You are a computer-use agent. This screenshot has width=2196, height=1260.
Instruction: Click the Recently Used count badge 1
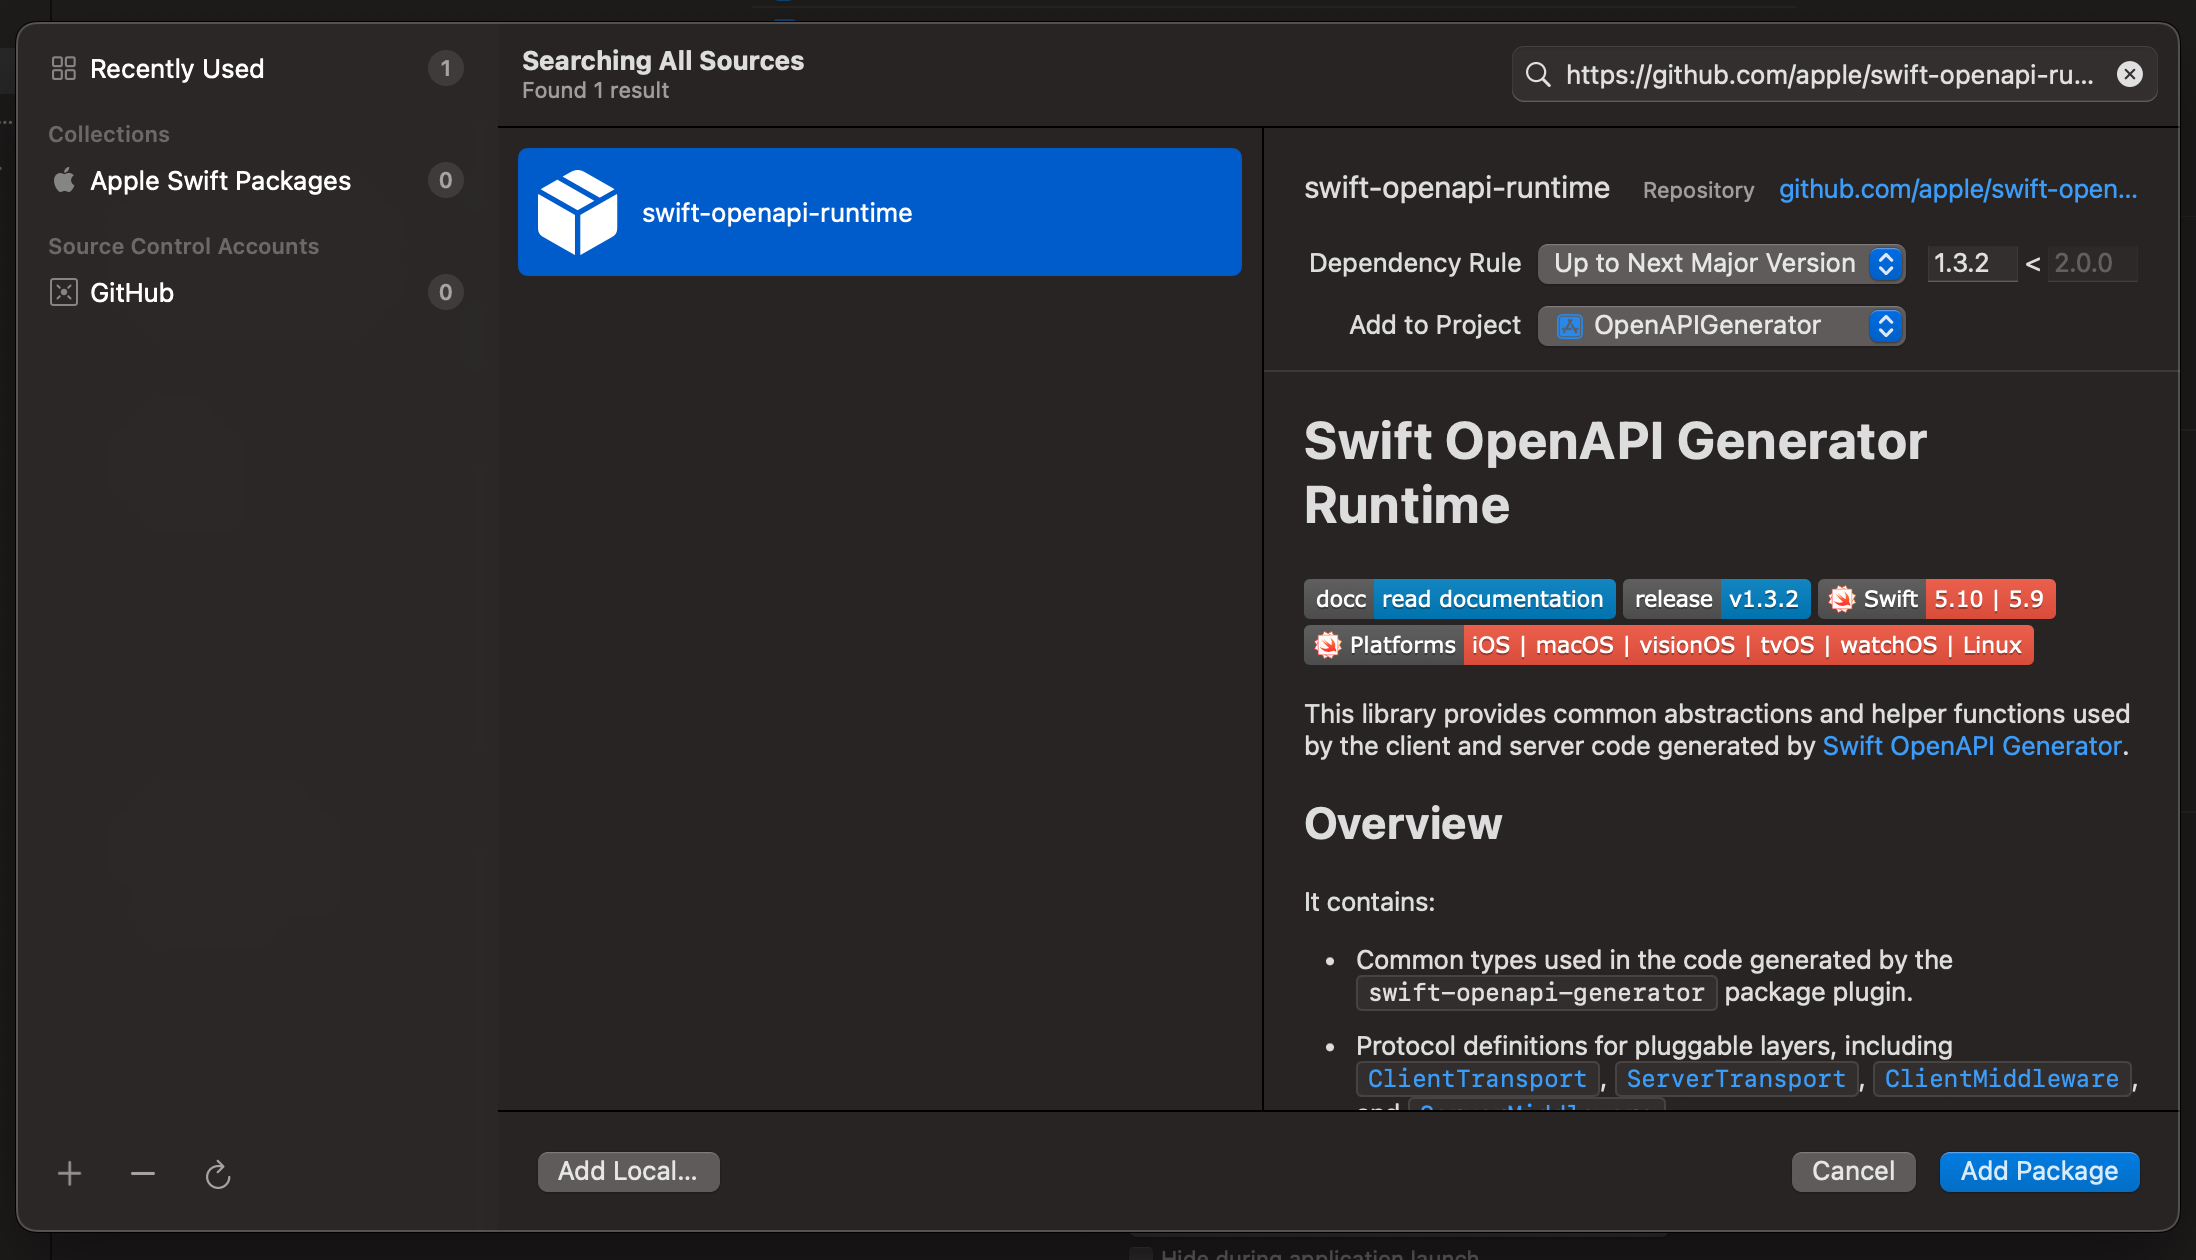(446, 68)
